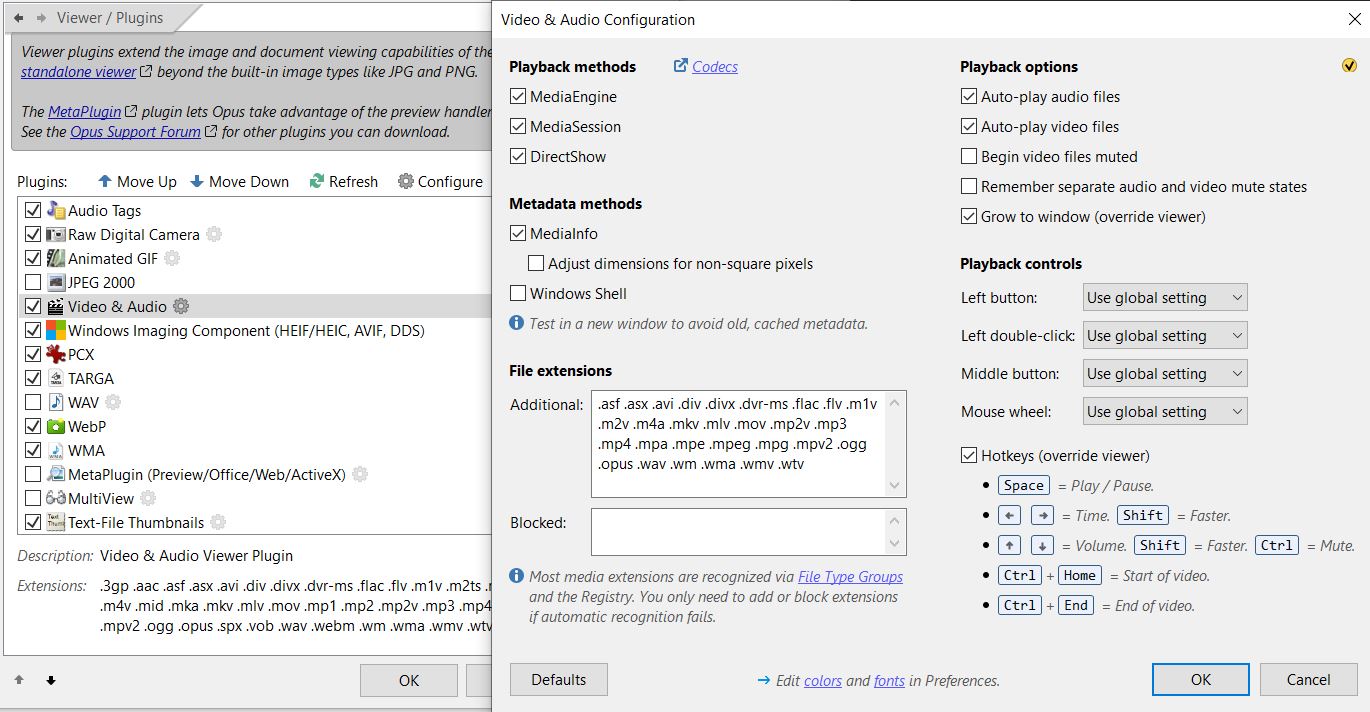The width and height of the screenshot is (1370, 712).
Task: Click the Animated GIF plugin icon
Action: coord(56,258)
